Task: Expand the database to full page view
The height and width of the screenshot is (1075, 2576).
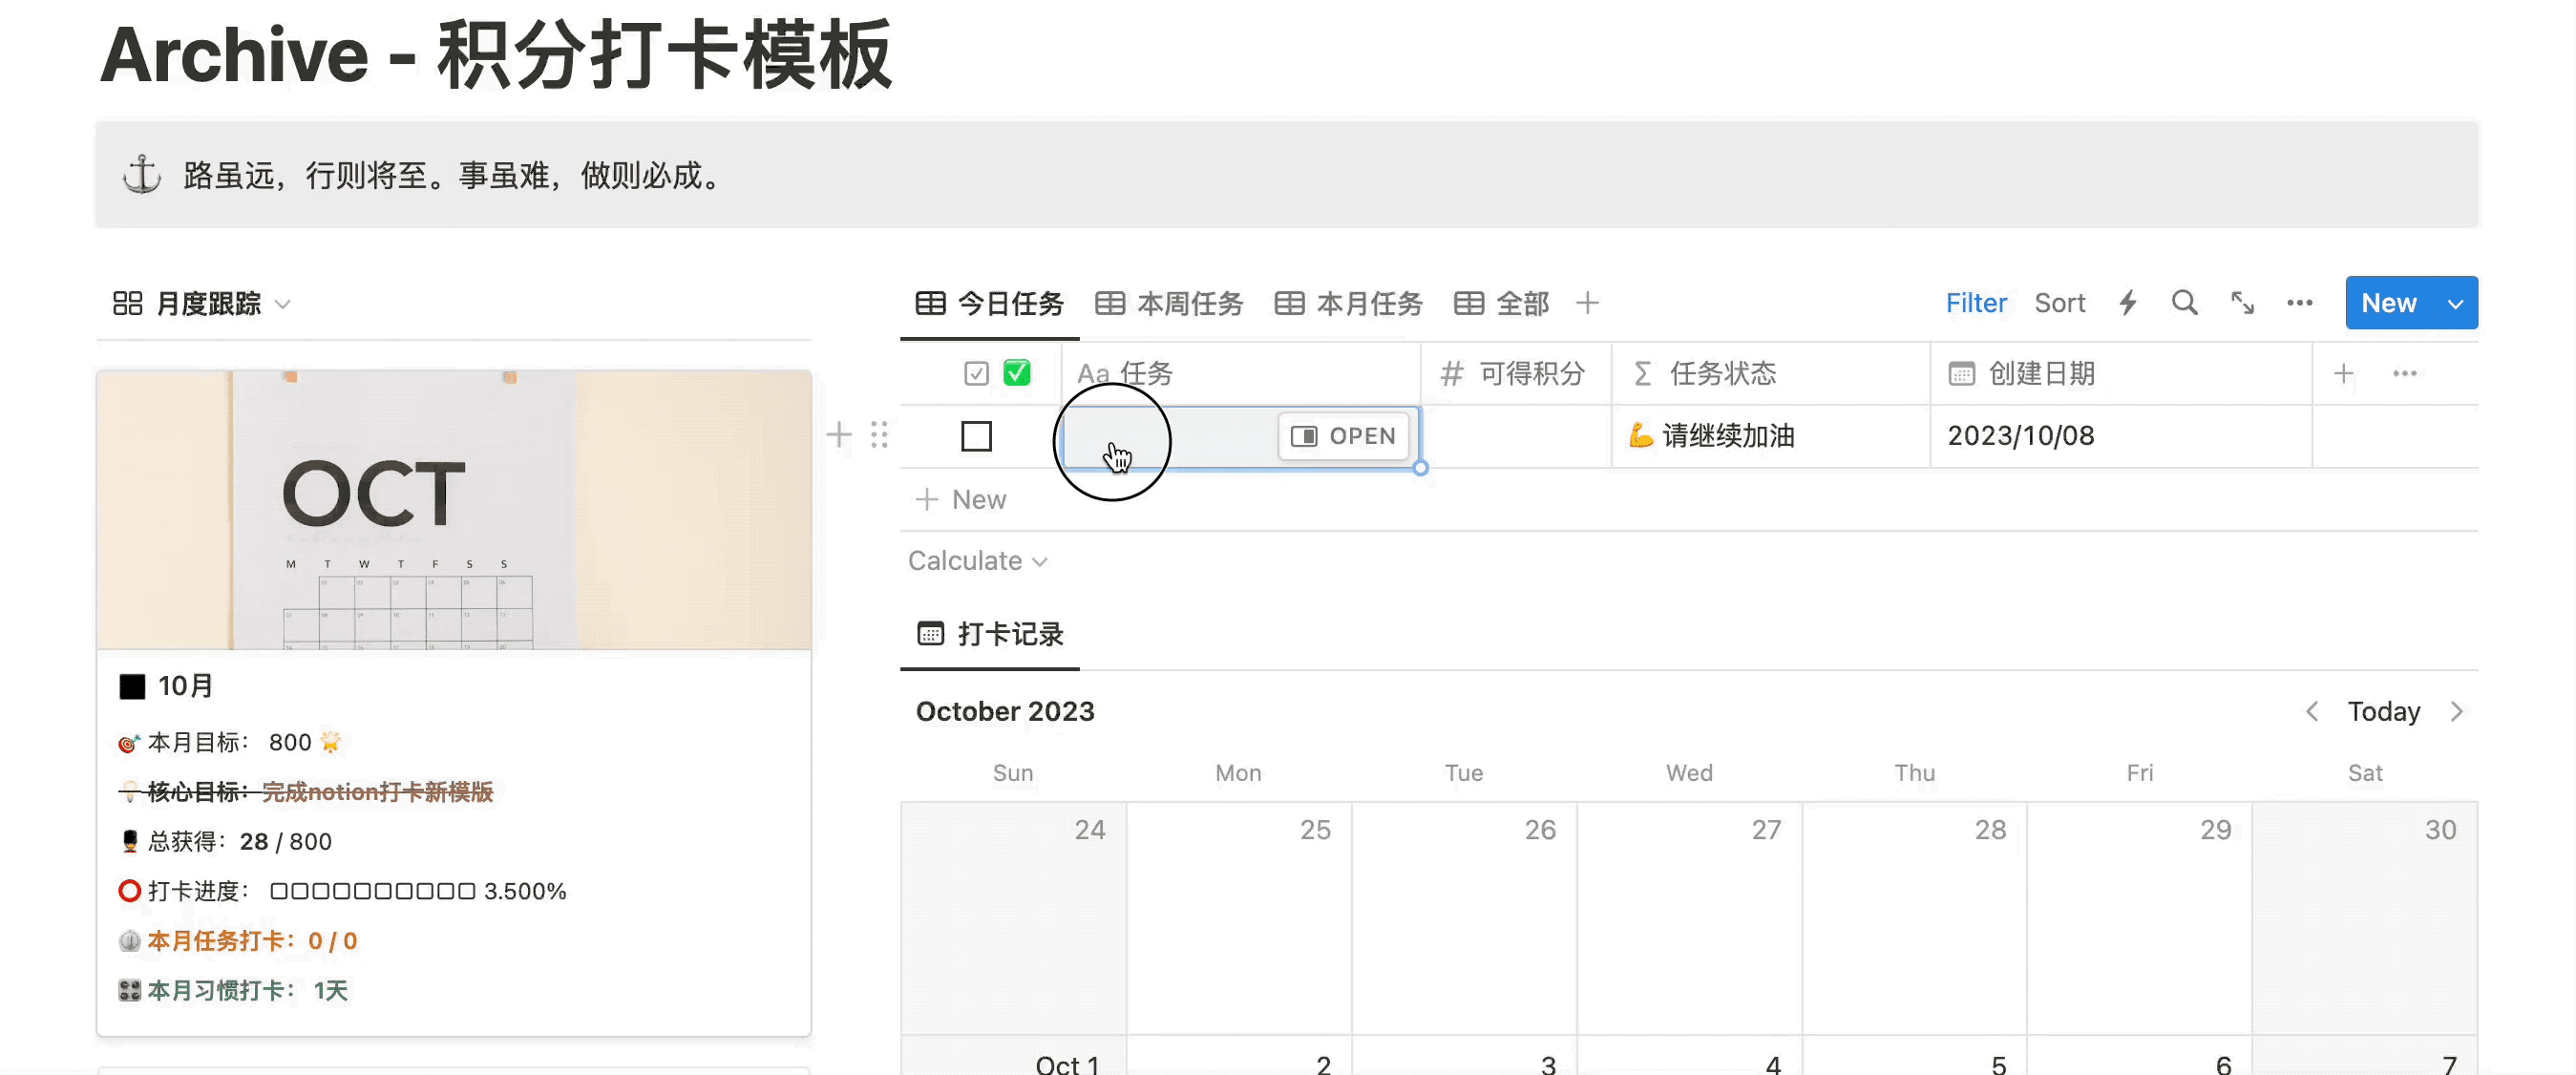Action: tap(2242, 303)
